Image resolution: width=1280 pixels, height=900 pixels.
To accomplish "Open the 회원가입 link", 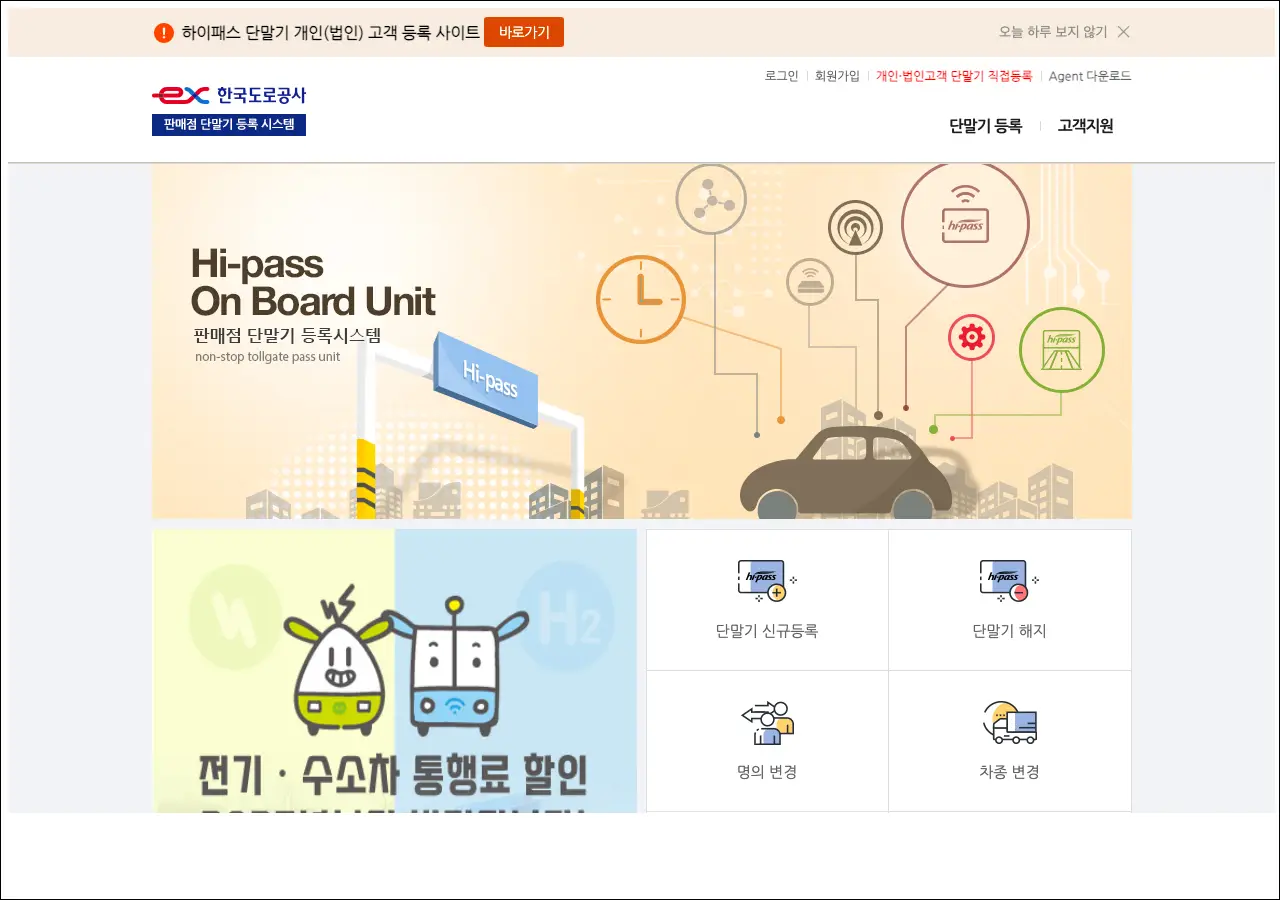I will tap(837, 76).
